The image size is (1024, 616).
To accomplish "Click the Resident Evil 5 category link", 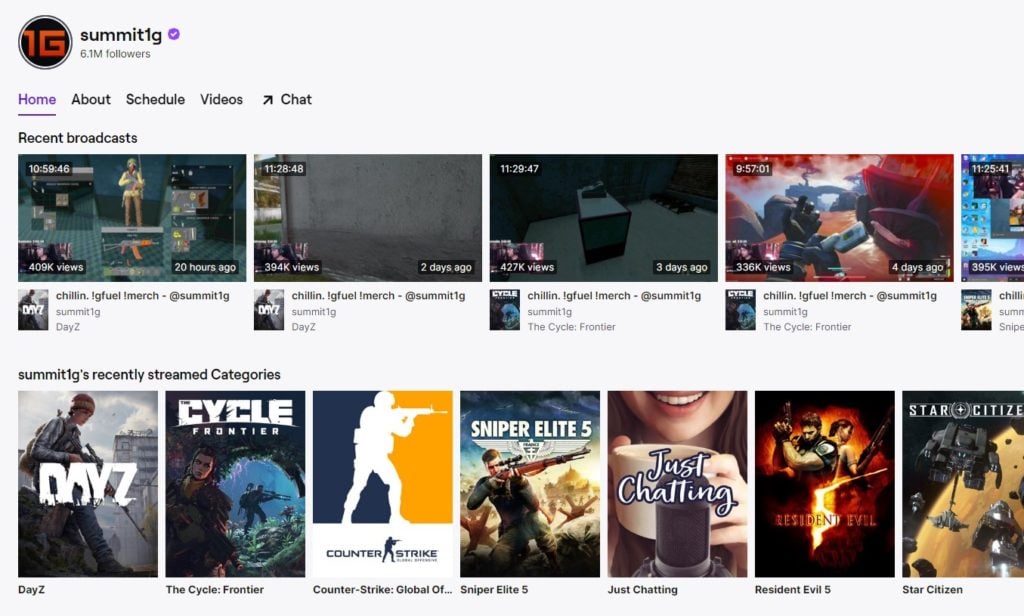I will tap(793, 589).
